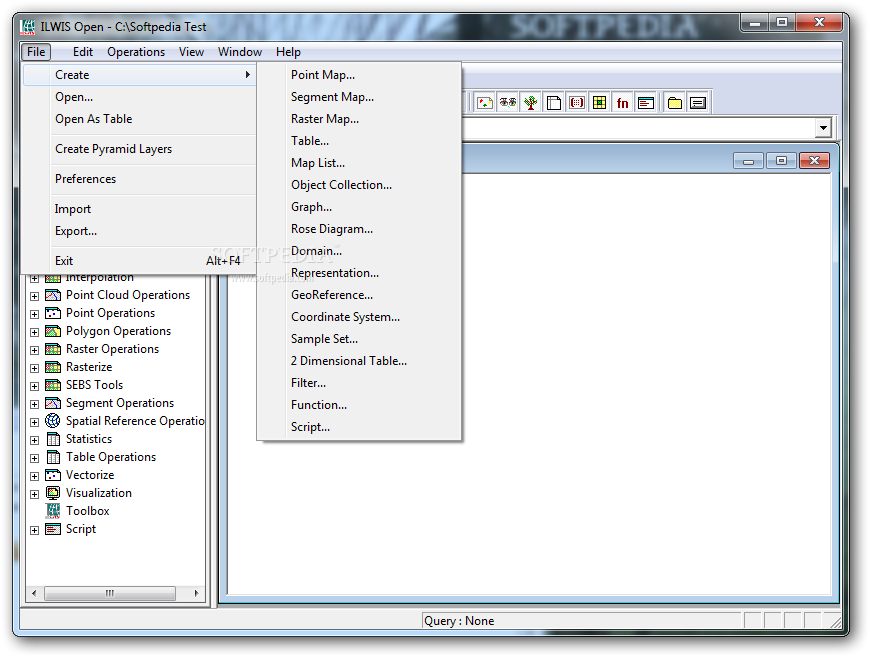Click the red fn function toolbar icon
This screenshot has width=870, height=657.
pos(623,103)
